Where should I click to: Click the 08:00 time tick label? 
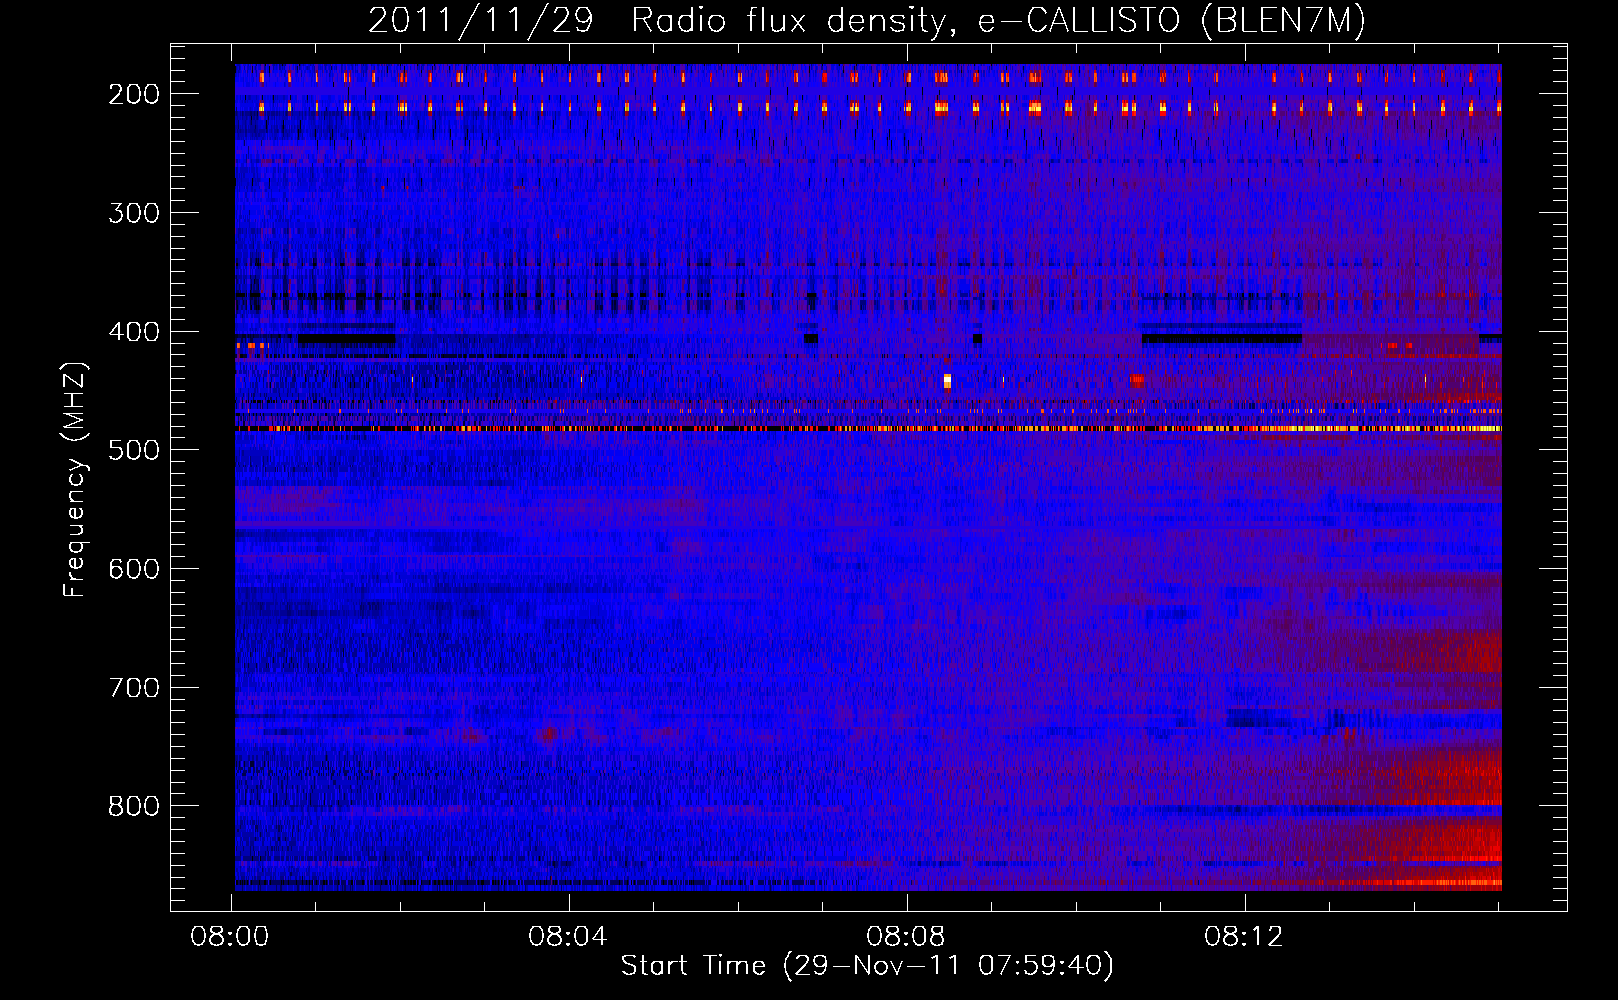pos(231,937)
